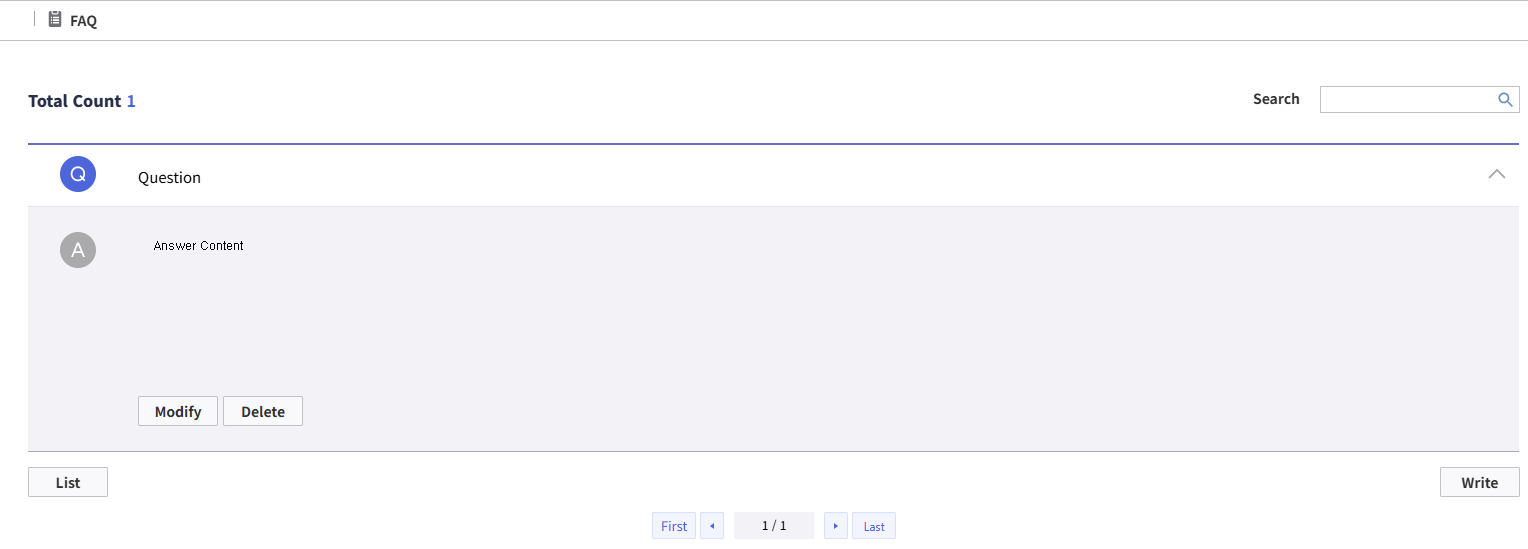Click the Answer Content text

199,245
